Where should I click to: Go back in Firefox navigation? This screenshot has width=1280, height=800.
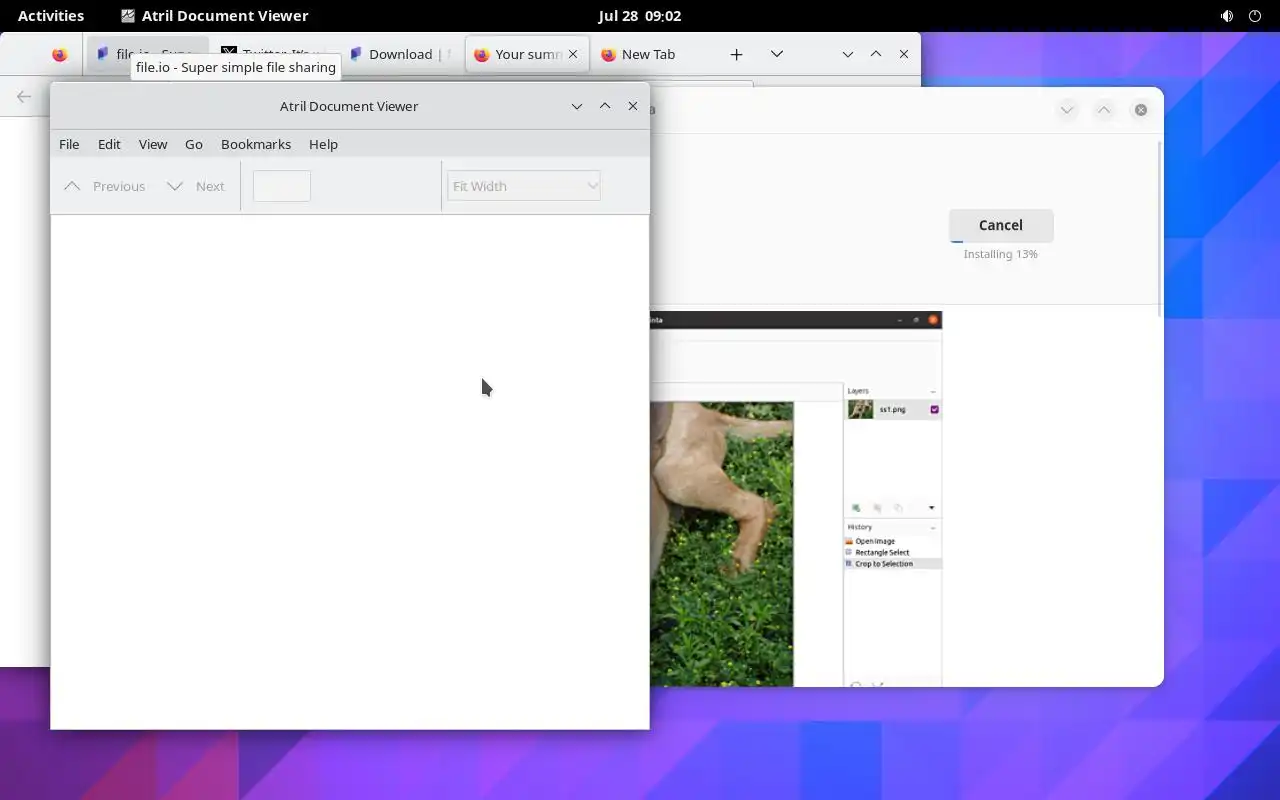(24, 97)
